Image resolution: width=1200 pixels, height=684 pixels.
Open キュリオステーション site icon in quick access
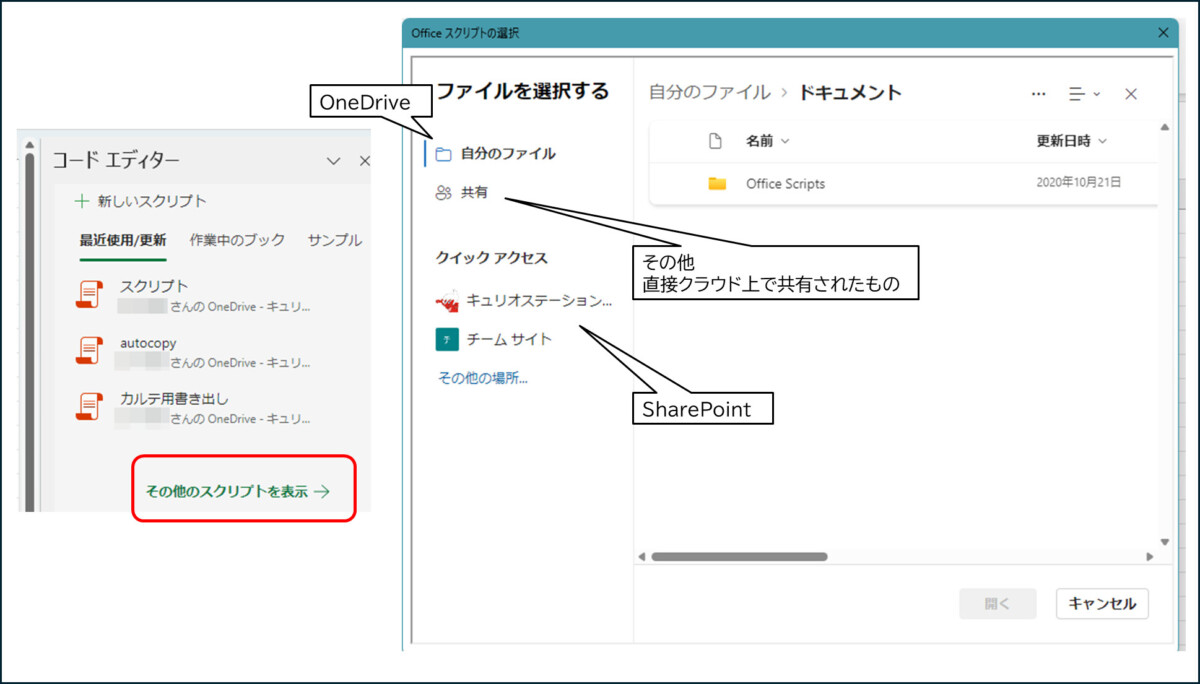point(447,300)
